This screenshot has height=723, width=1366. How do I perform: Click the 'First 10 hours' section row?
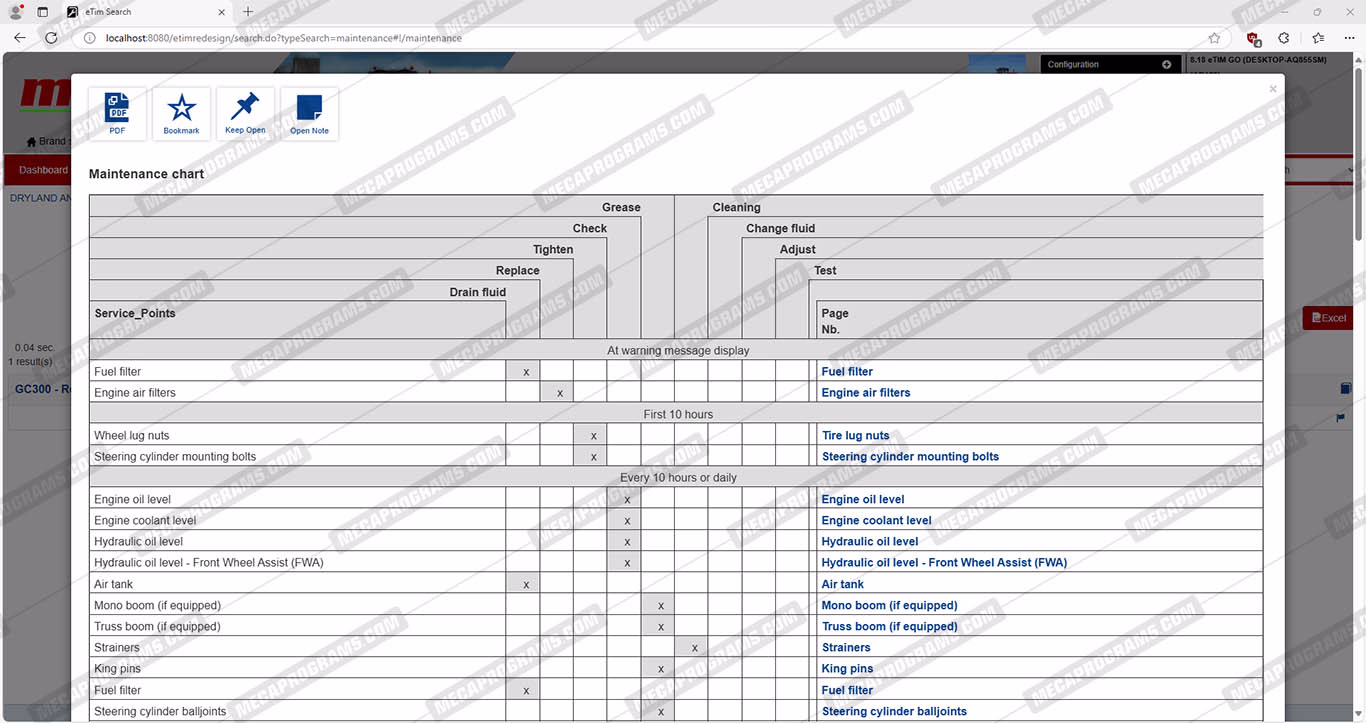(676, 414)
